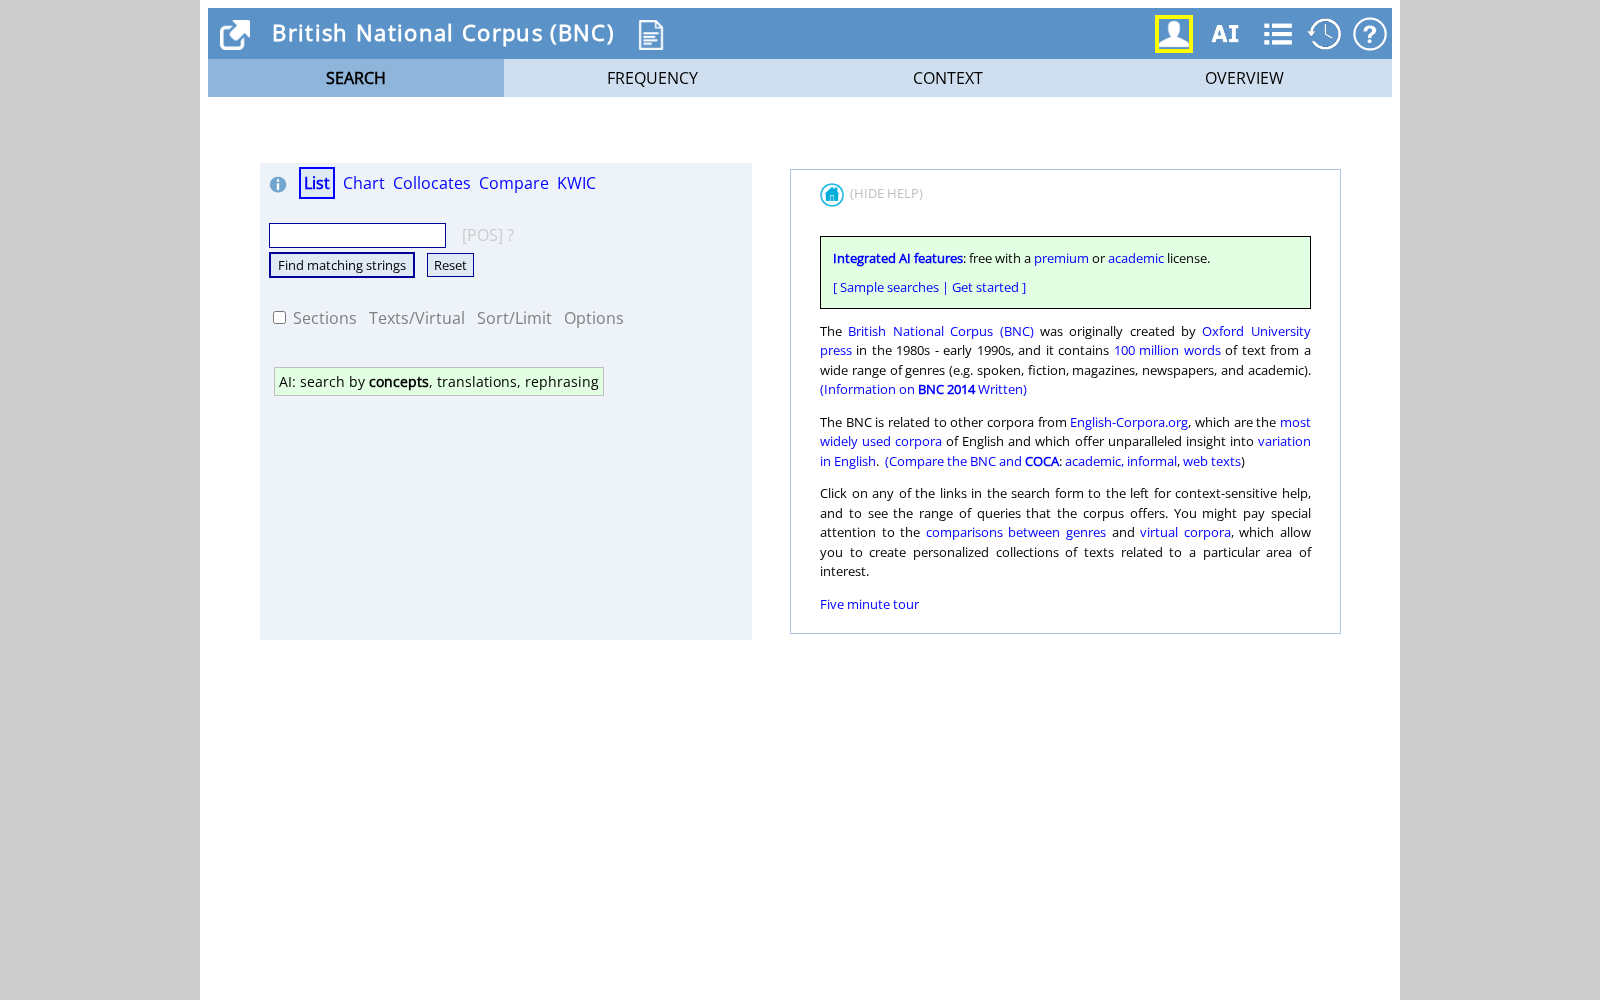Screen dimensions: 1600x1000
Task: Open Integrated AI features link
Action: pyautogui.click(x=898, y=258)
